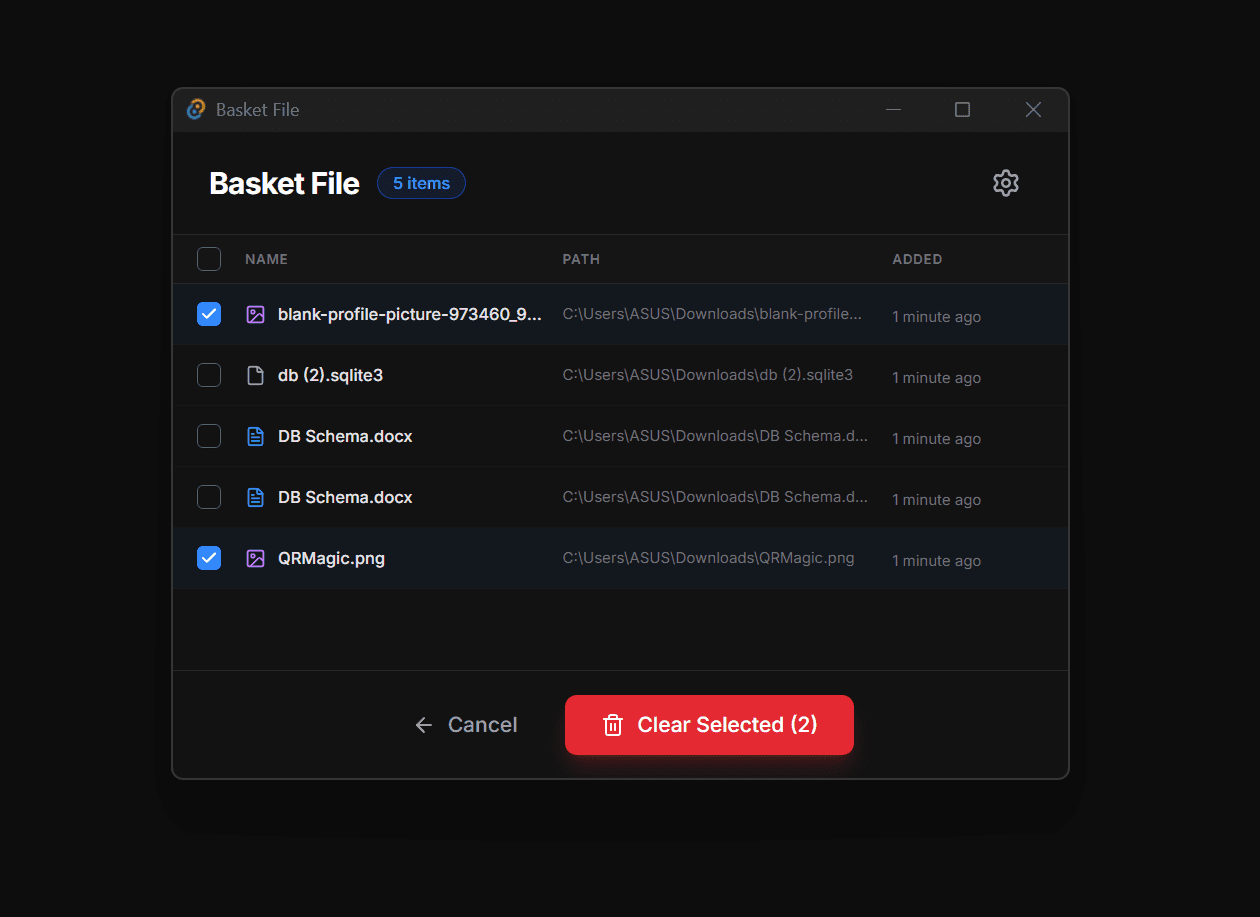Image resolution: width=1260 pixels, height=917 pixels.
Task: Uncheck the blank-profile-picture row checkbox
Action: (209, 314)
